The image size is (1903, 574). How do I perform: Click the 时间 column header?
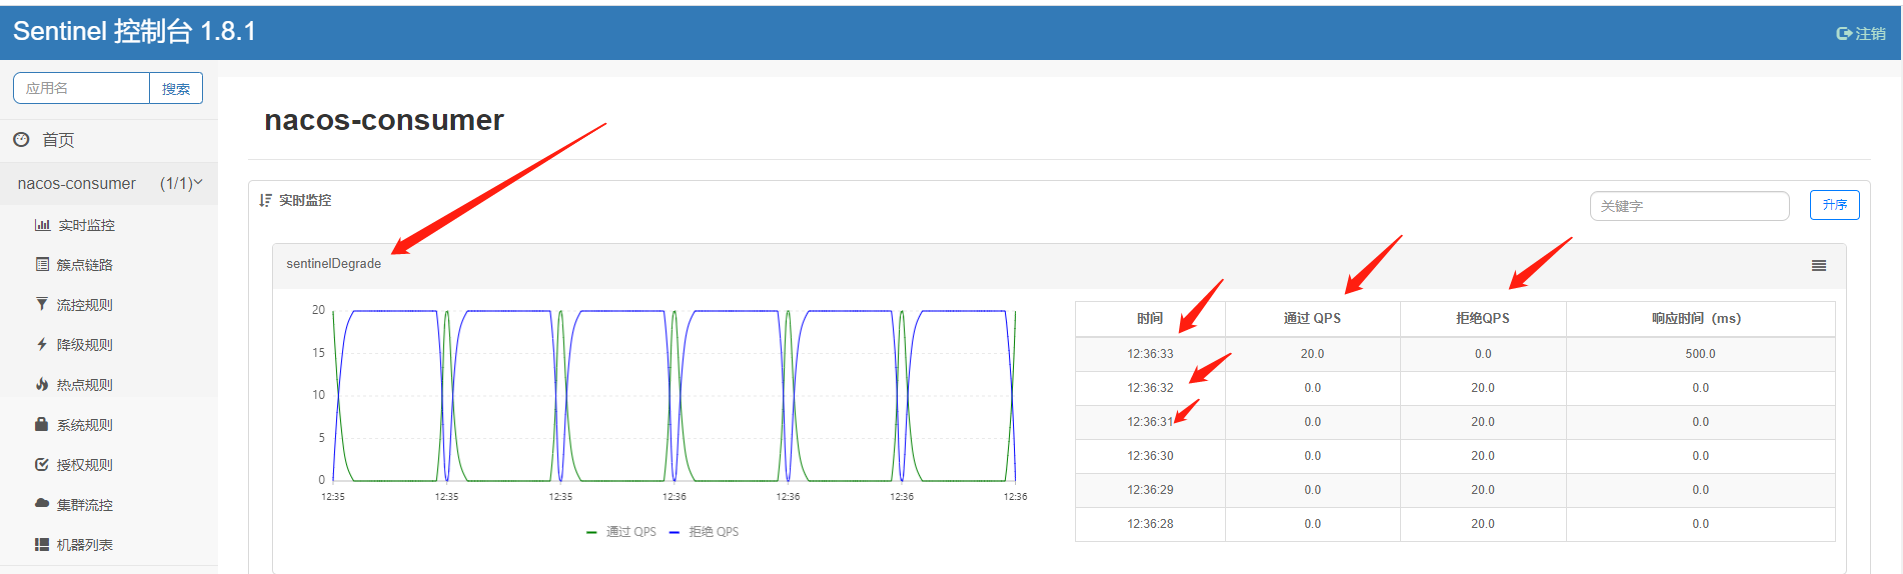(1150, 318)
